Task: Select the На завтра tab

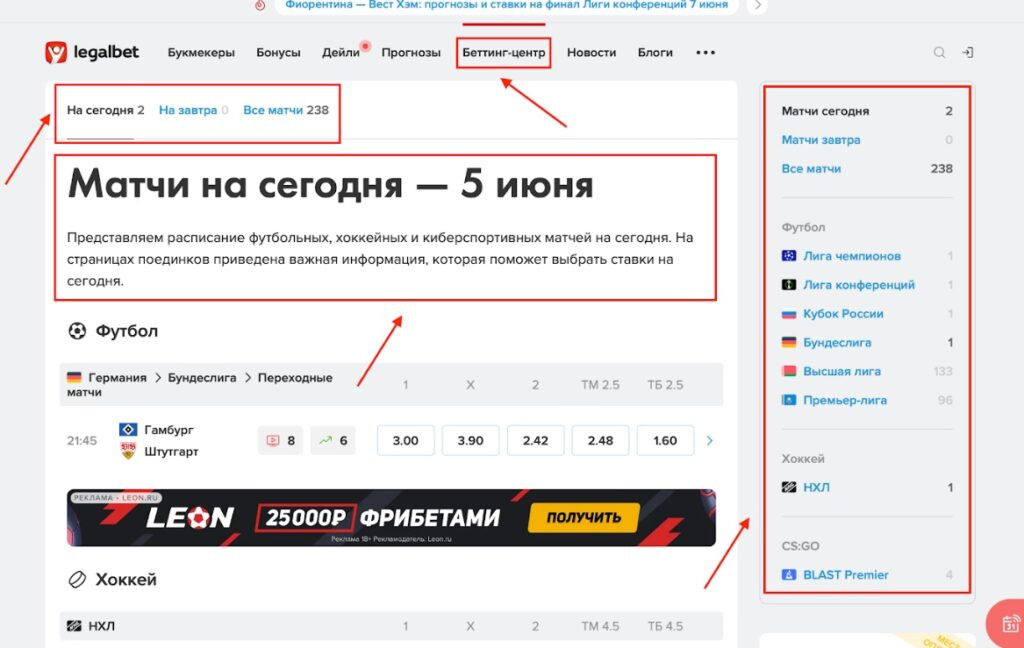Action: point(187,110)
